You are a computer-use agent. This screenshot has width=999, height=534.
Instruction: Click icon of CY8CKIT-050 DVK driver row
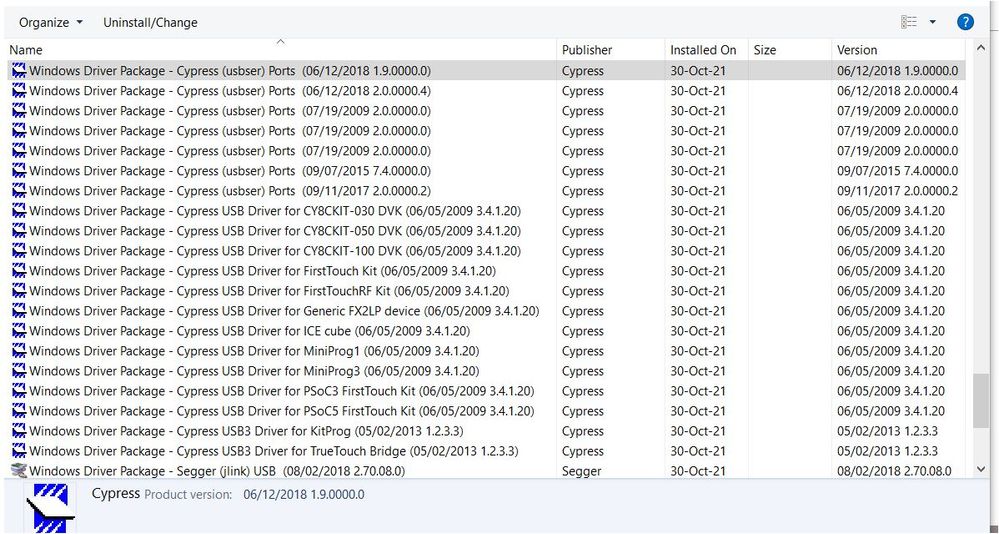pyautogui.click(x=19, y=231)
